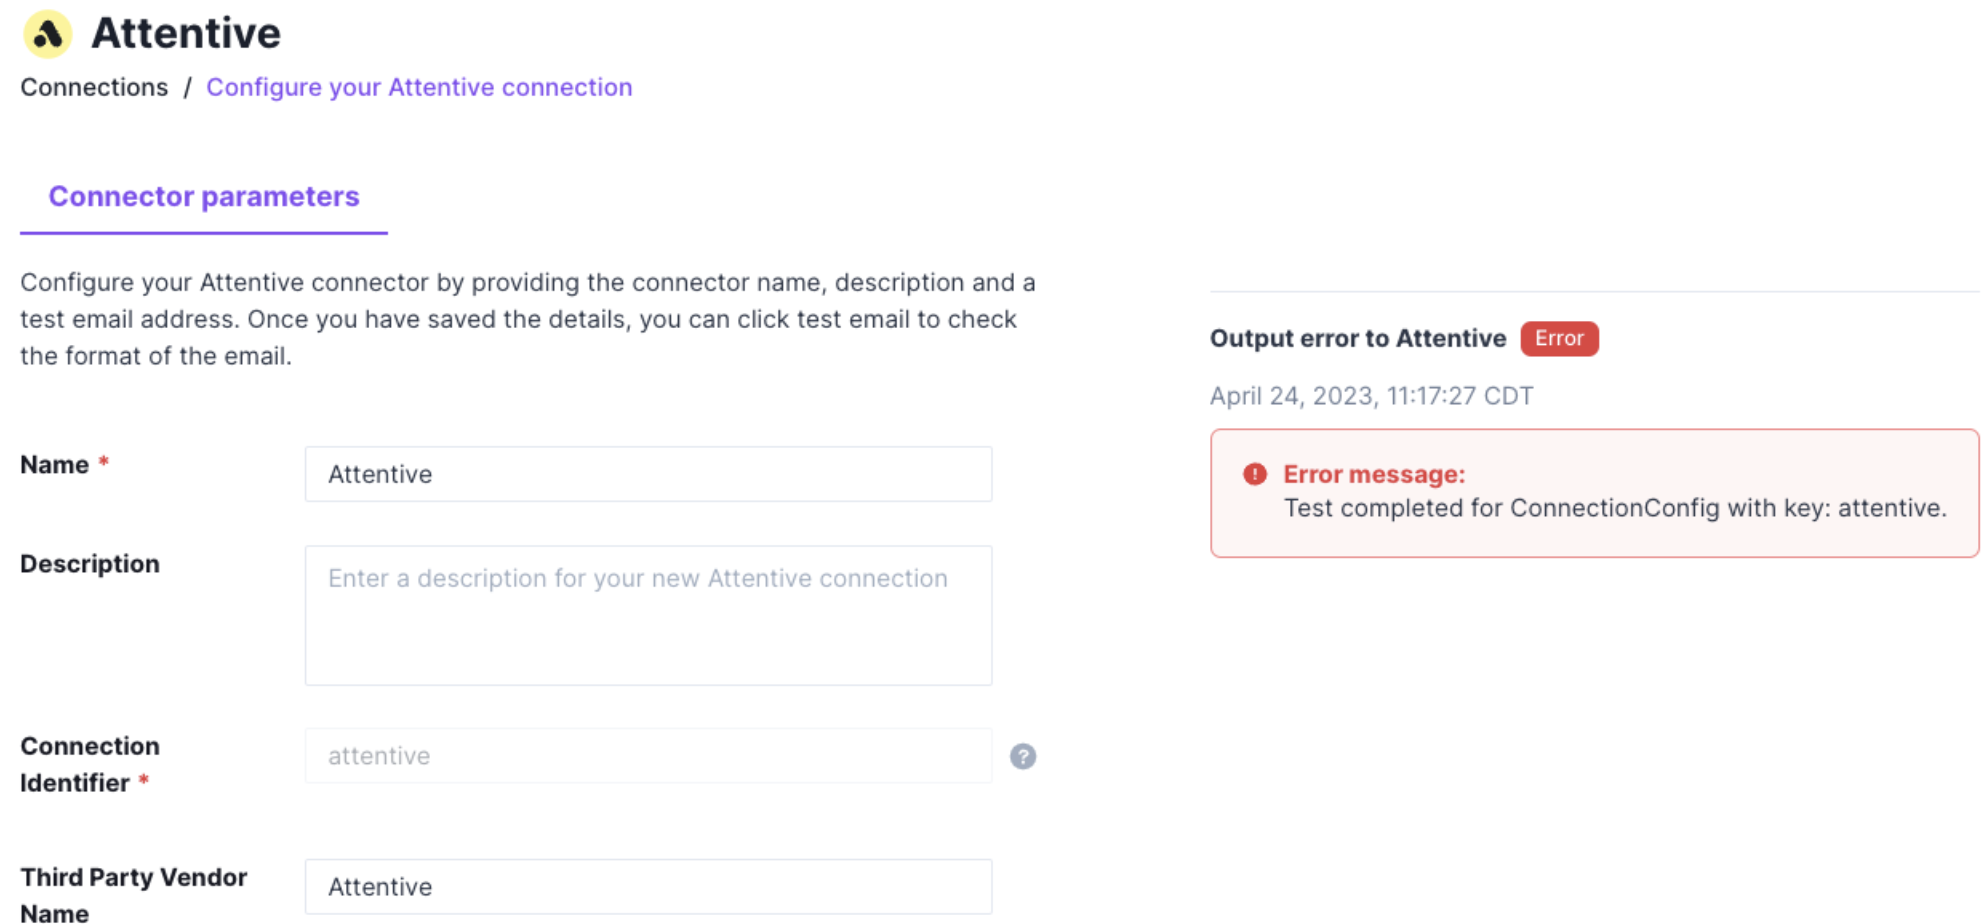Click into the Description text area
Viewport: 1988px width, 924px height.
(648, 615)
